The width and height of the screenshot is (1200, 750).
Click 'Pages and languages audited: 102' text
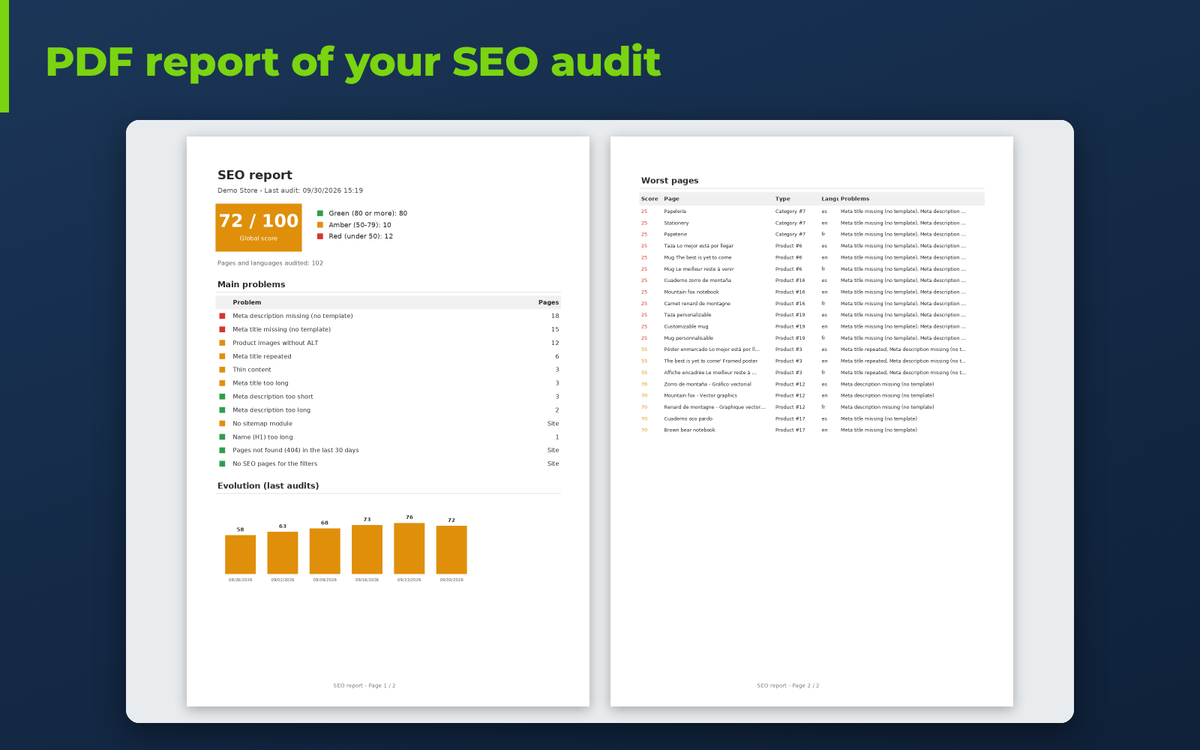(x=270, y=263)
